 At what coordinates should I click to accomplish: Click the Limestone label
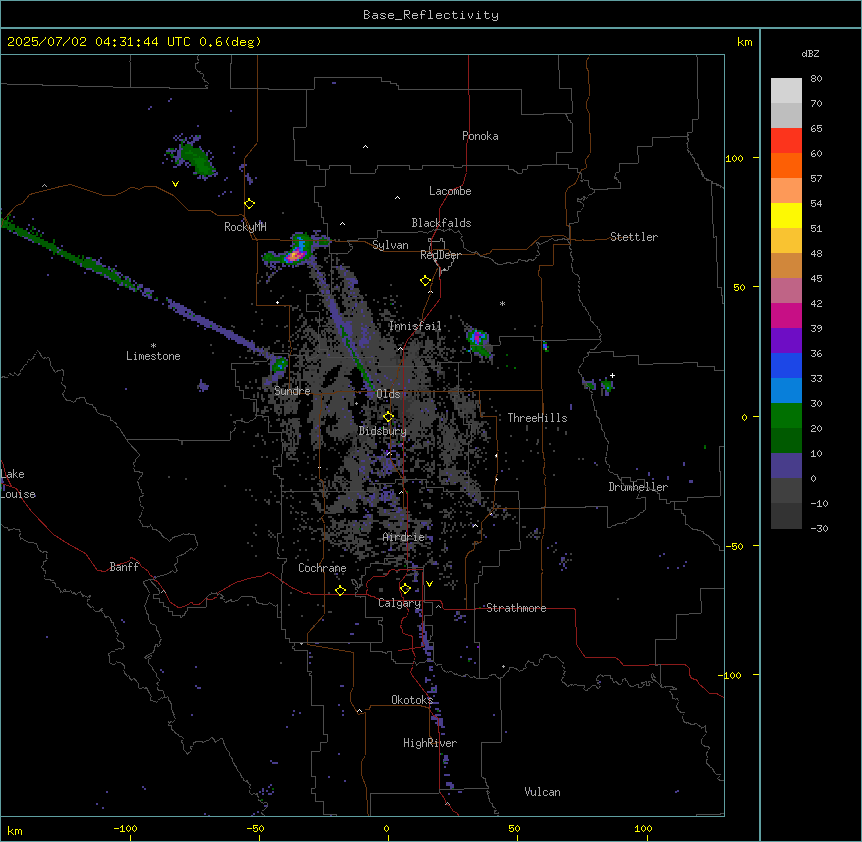click(x=153, y=356)
